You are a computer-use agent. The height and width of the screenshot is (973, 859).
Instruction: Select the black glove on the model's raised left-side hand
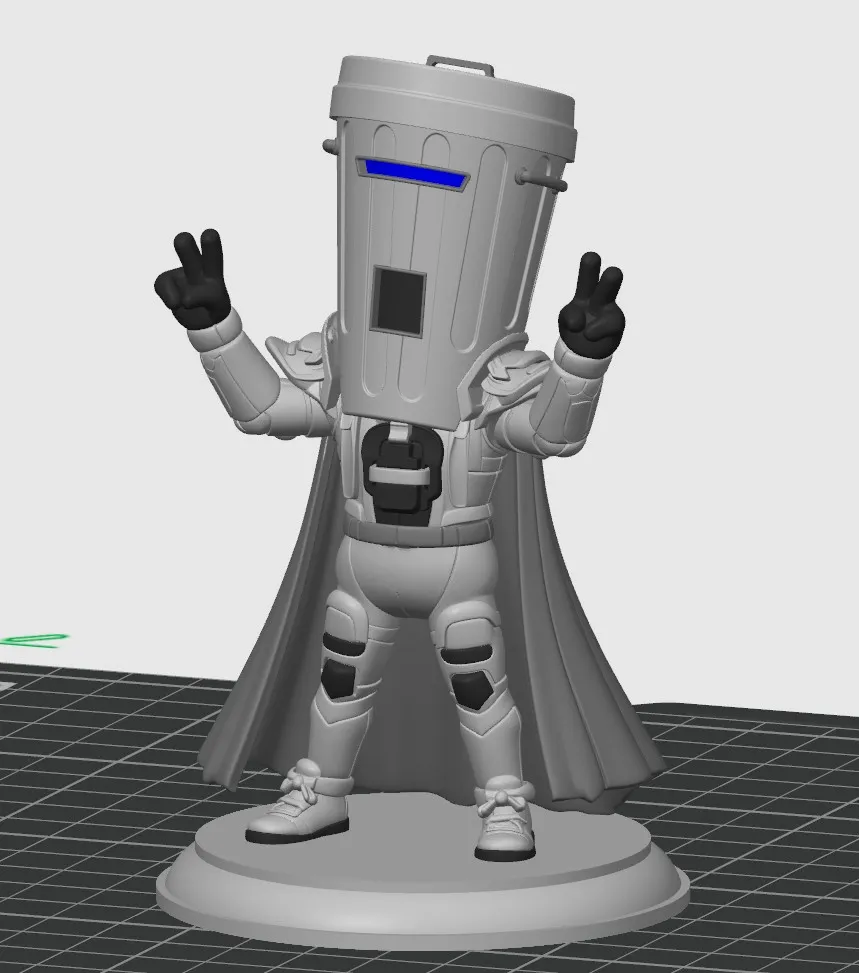(194, 280)
